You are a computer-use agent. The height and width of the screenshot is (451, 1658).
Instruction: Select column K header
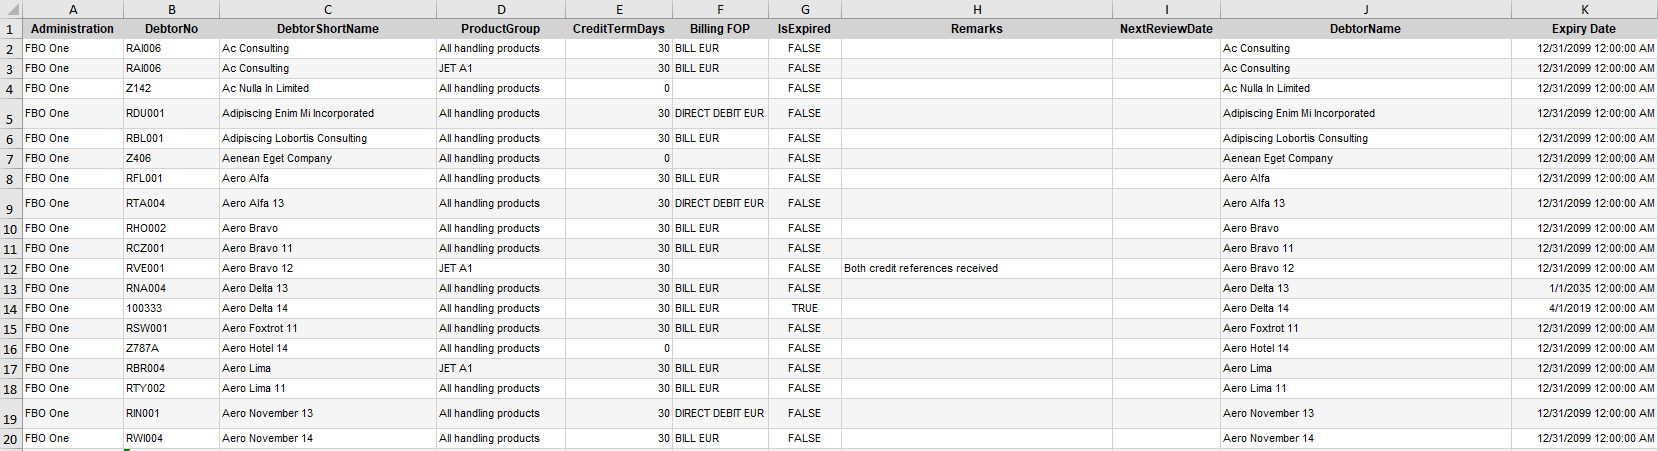coord(1584,9)
